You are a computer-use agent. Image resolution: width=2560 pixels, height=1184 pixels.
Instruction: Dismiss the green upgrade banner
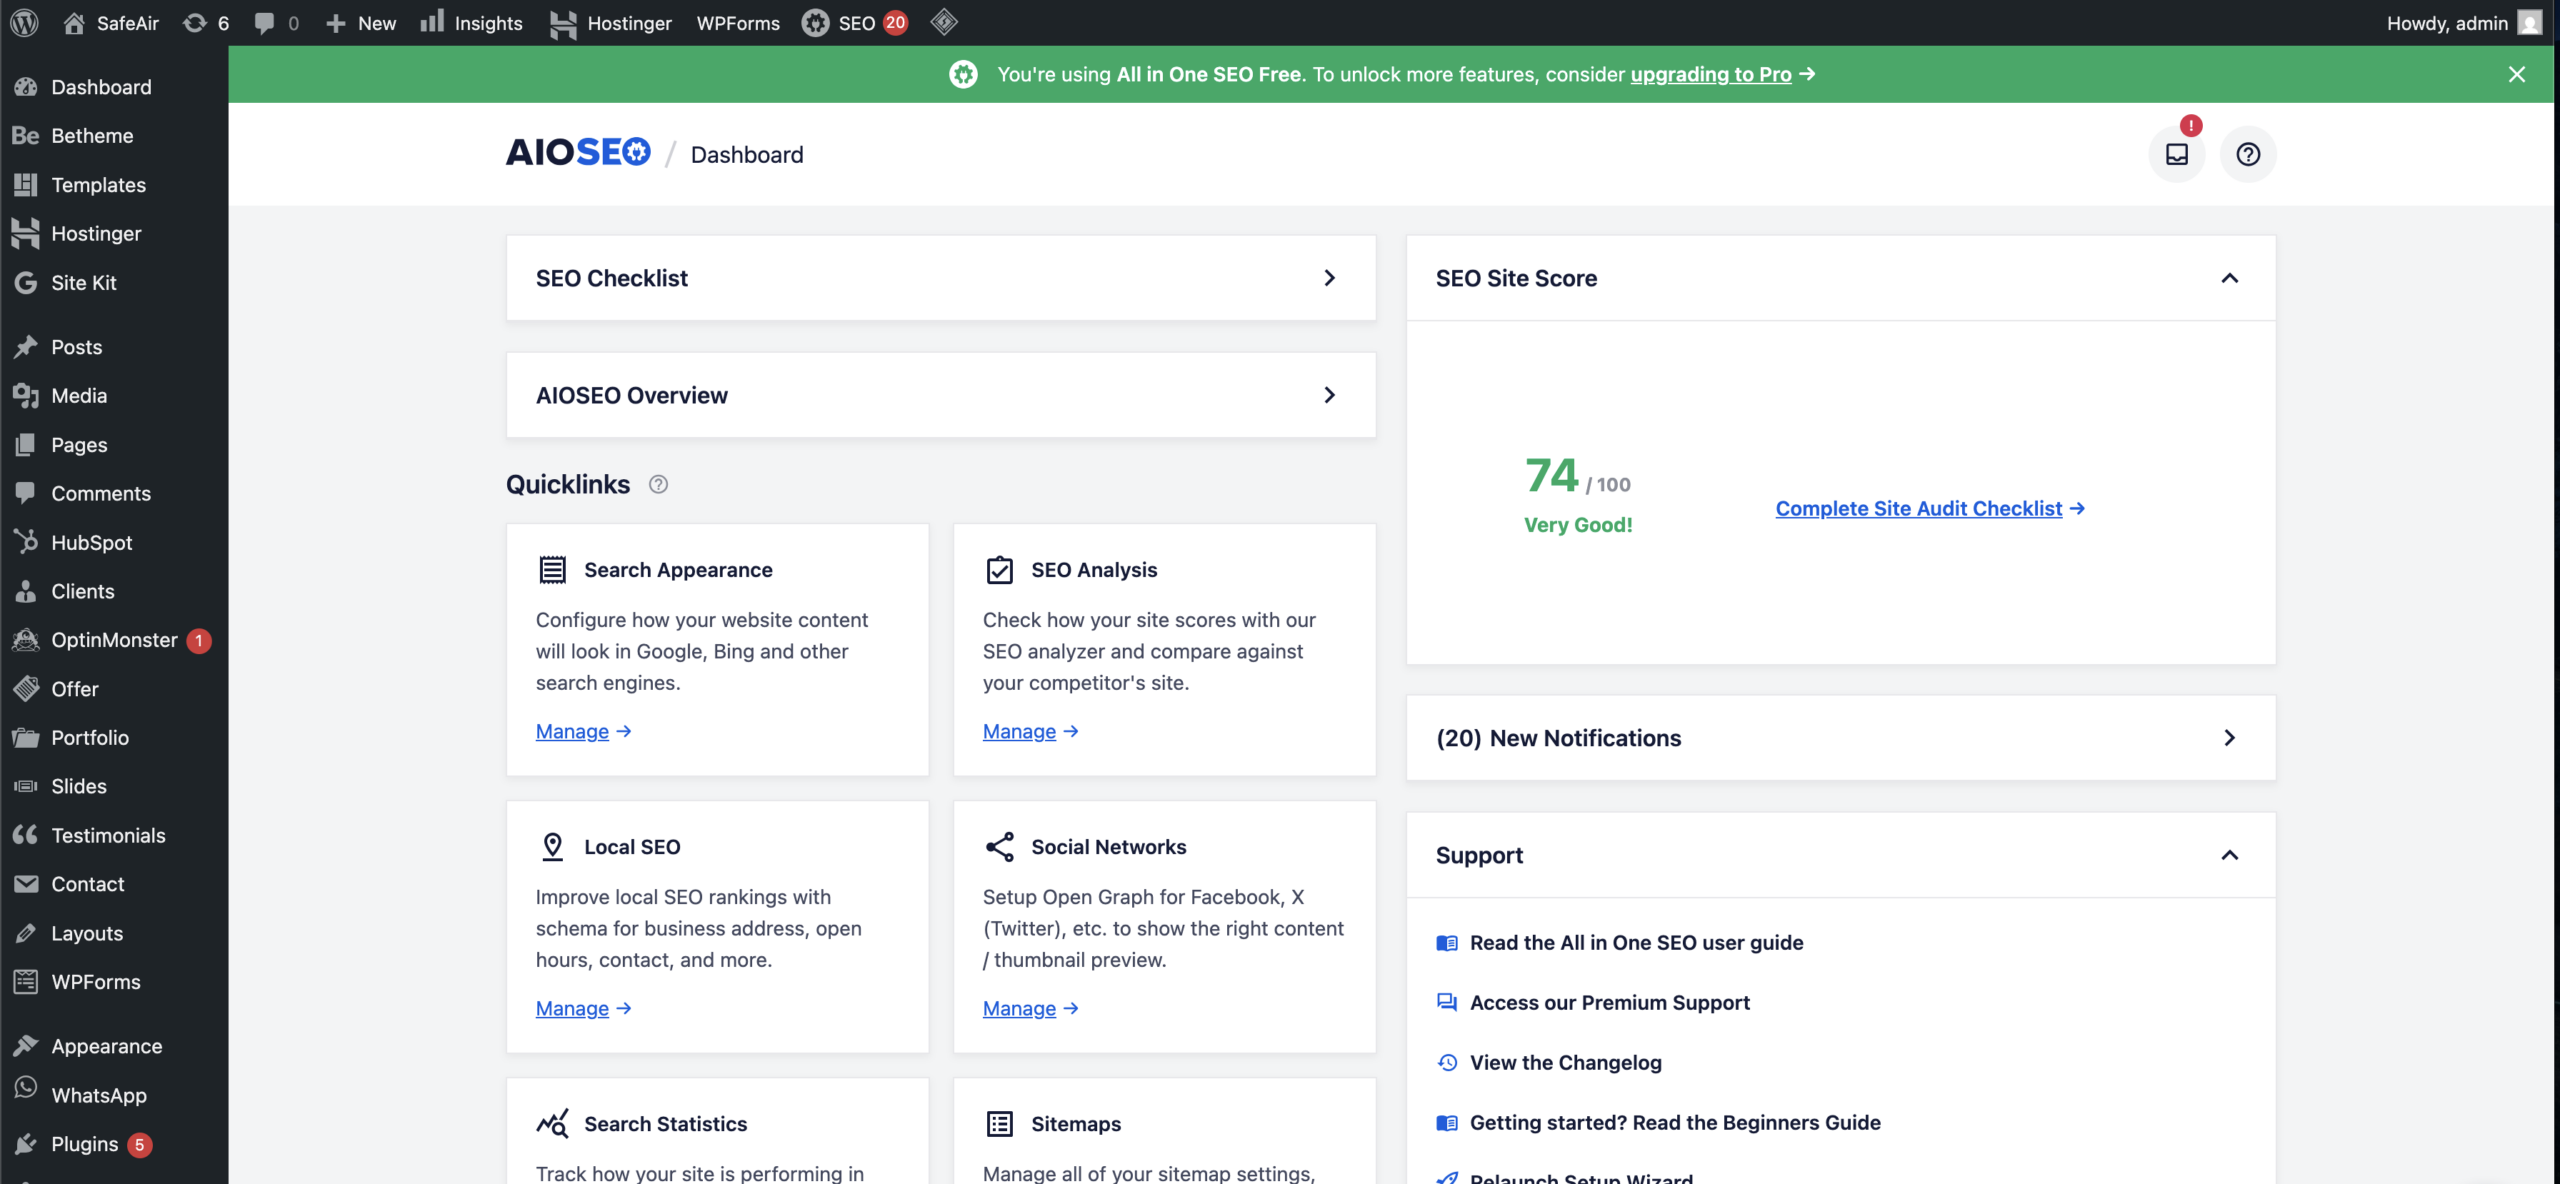(x=2517, y=74)
